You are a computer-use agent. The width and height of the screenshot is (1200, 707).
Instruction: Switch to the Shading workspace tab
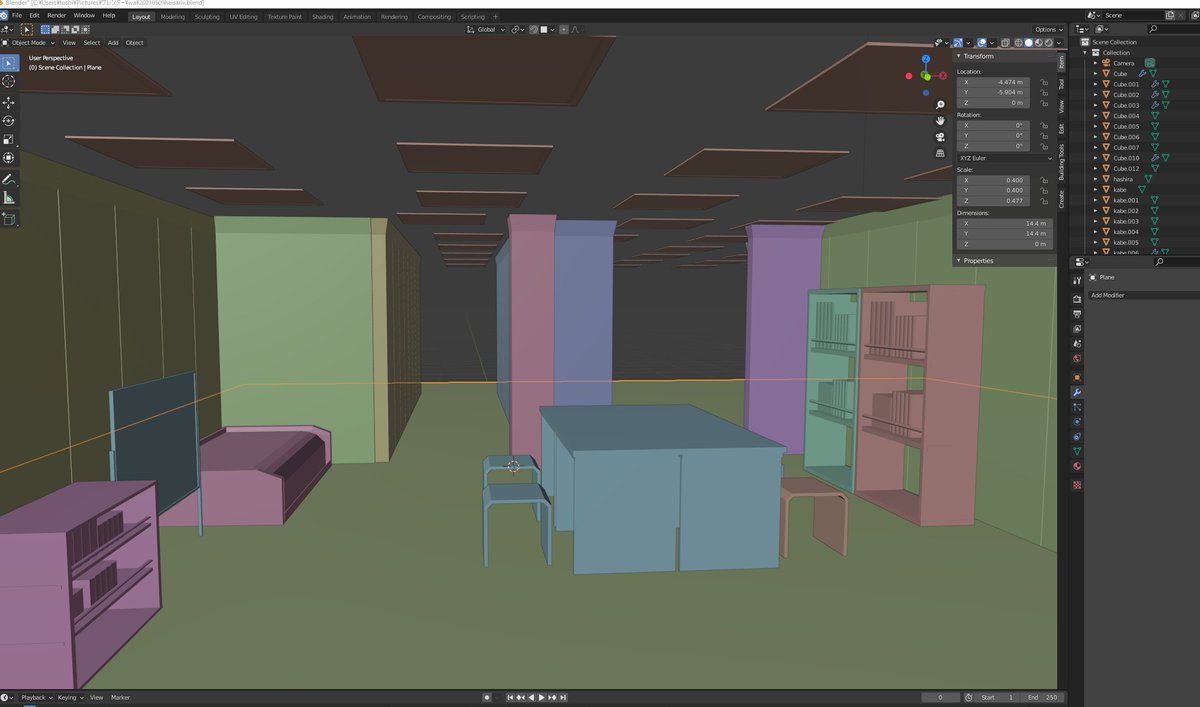click(x=323, y=16)
